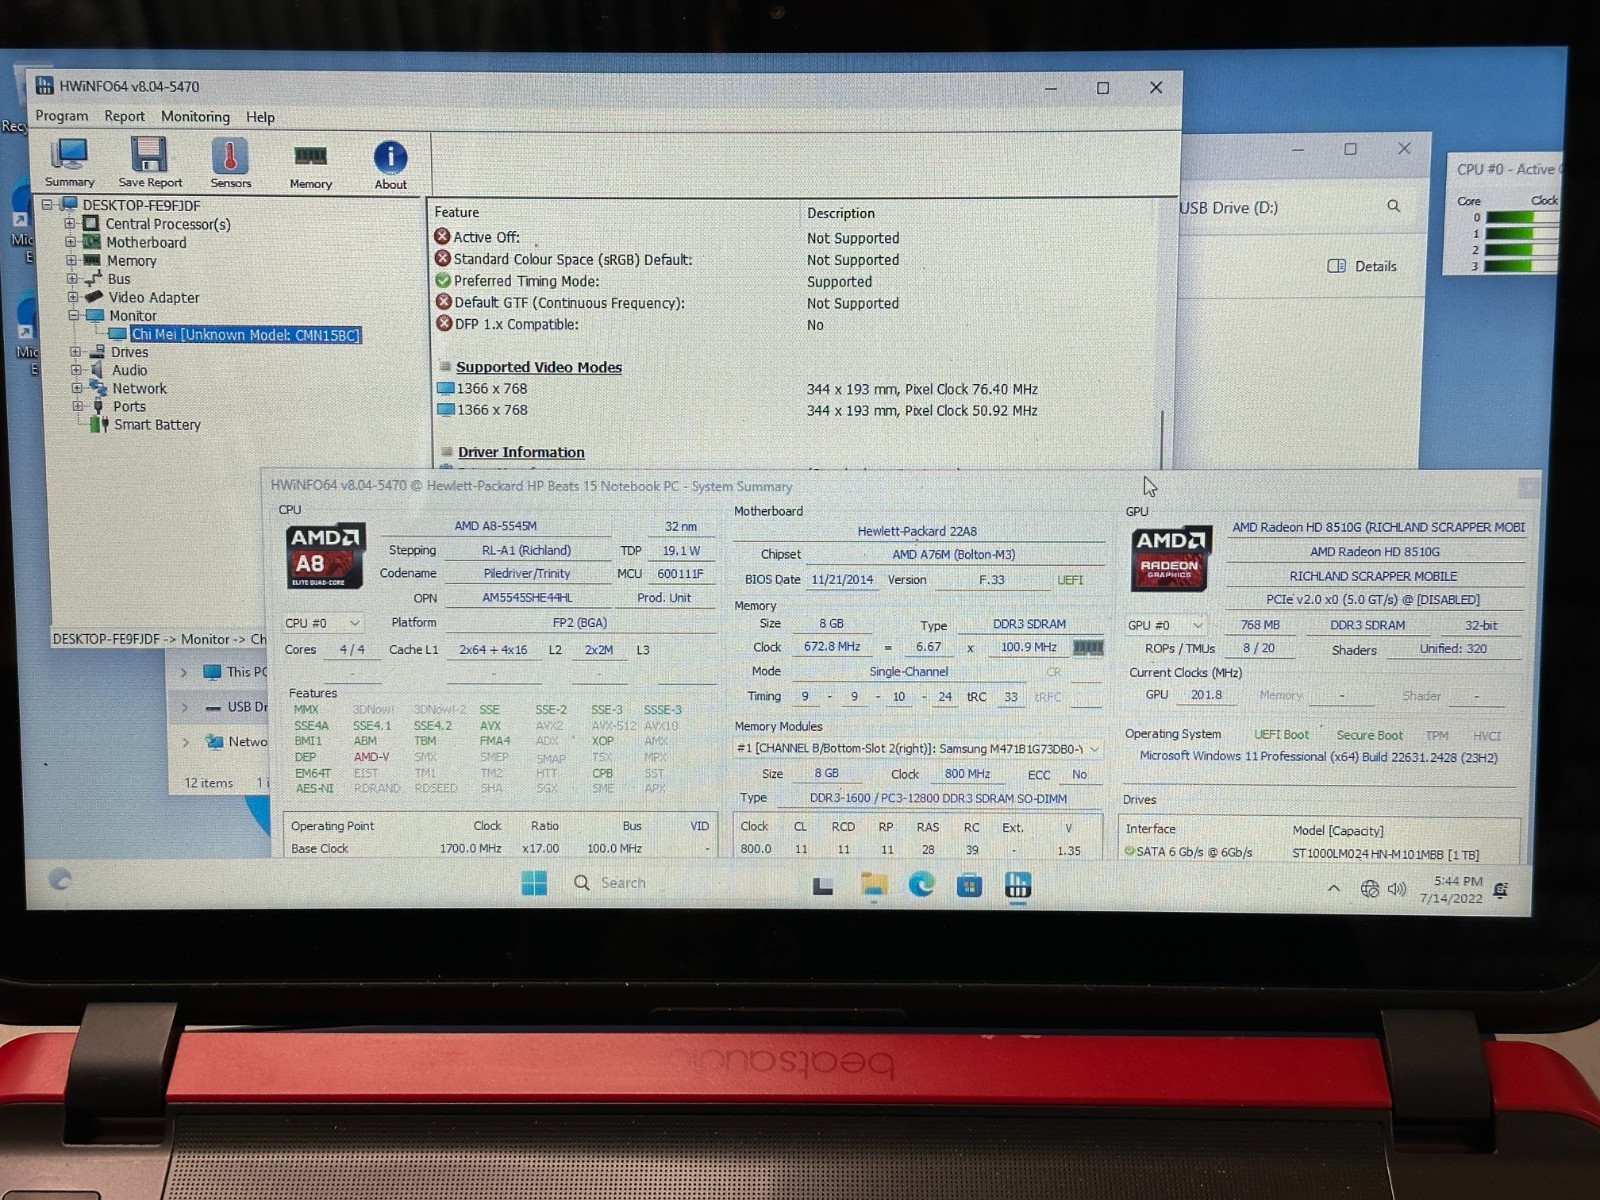Open the Program menu
Screen dimensions: 1600x1200
pos(62,116)
